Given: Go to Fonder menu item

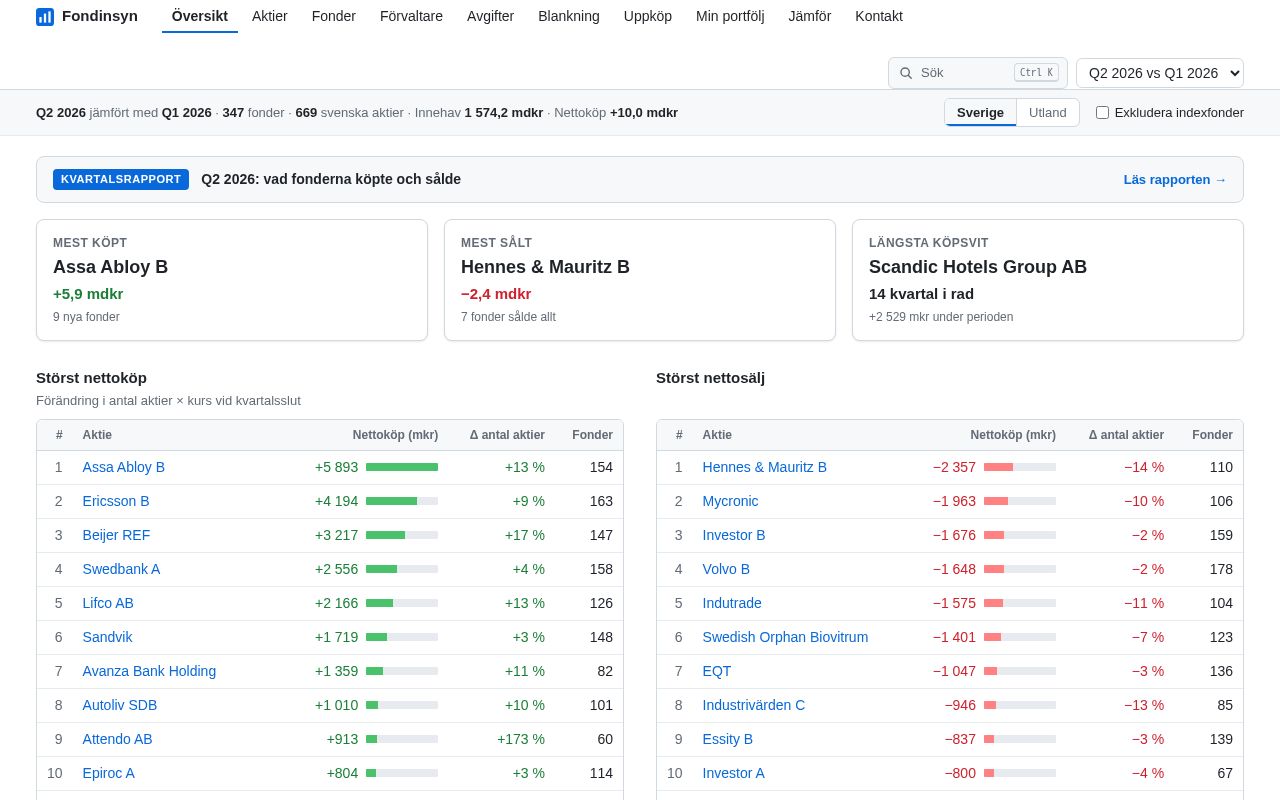Looking at the screenshot, I should click(334, 16).
